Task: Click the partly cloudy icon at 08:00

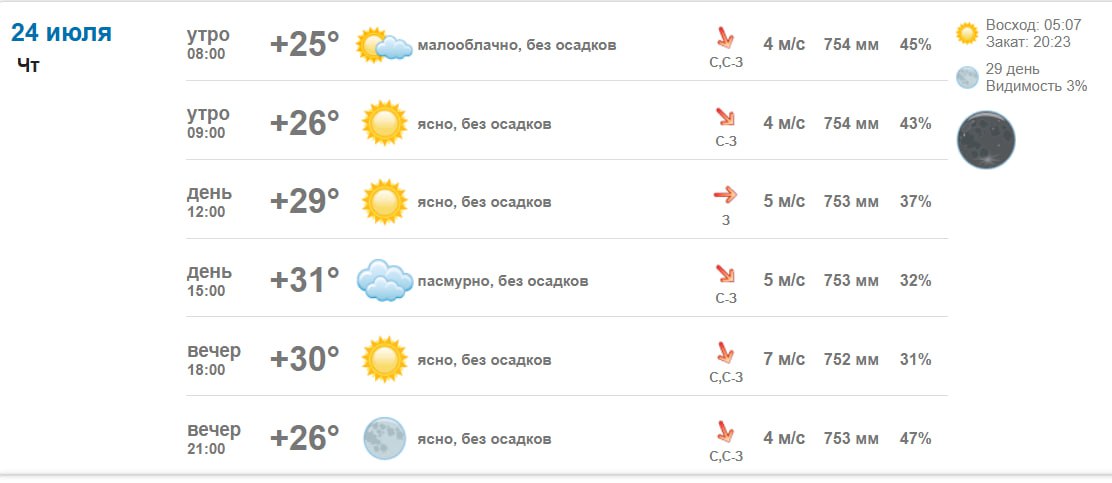Action: tap(384, 45)
